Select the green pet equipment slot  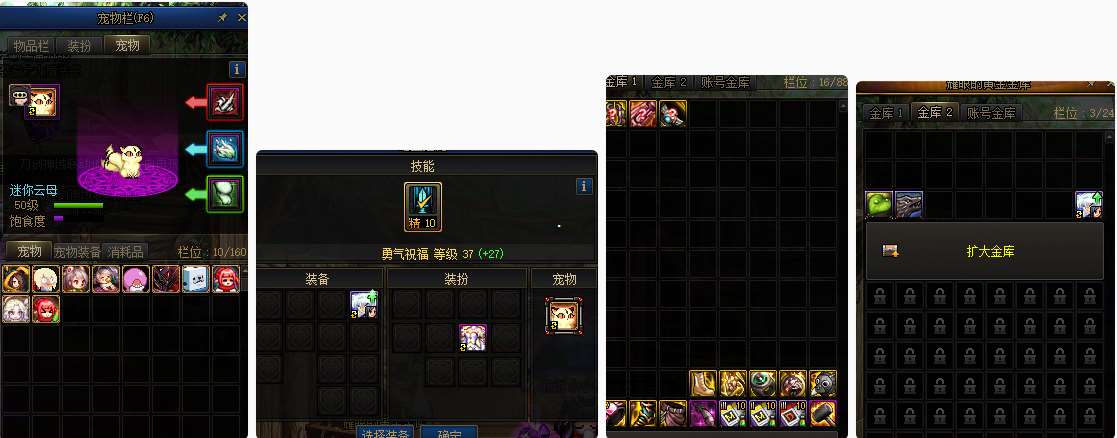[x=225, y=194]
